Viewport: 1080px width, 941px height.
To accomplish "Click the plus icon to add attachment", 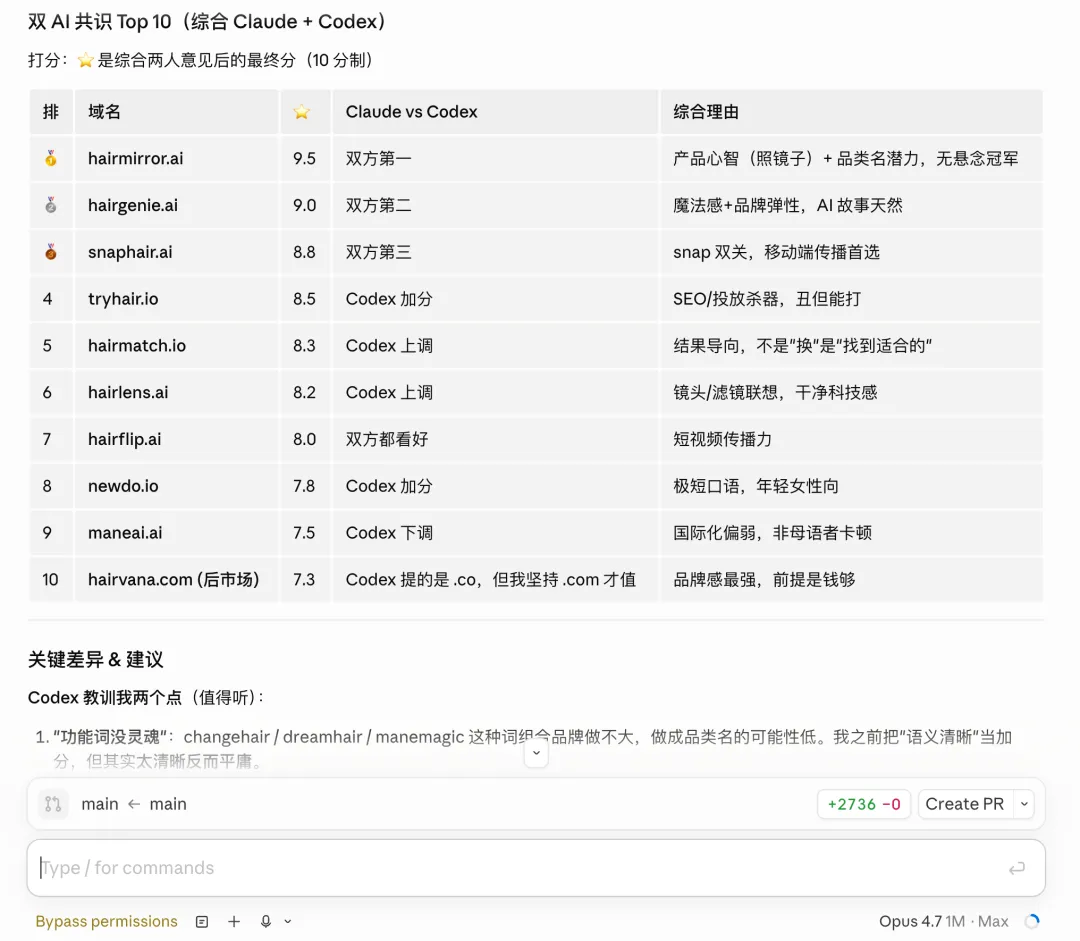I will pos(234,921).
